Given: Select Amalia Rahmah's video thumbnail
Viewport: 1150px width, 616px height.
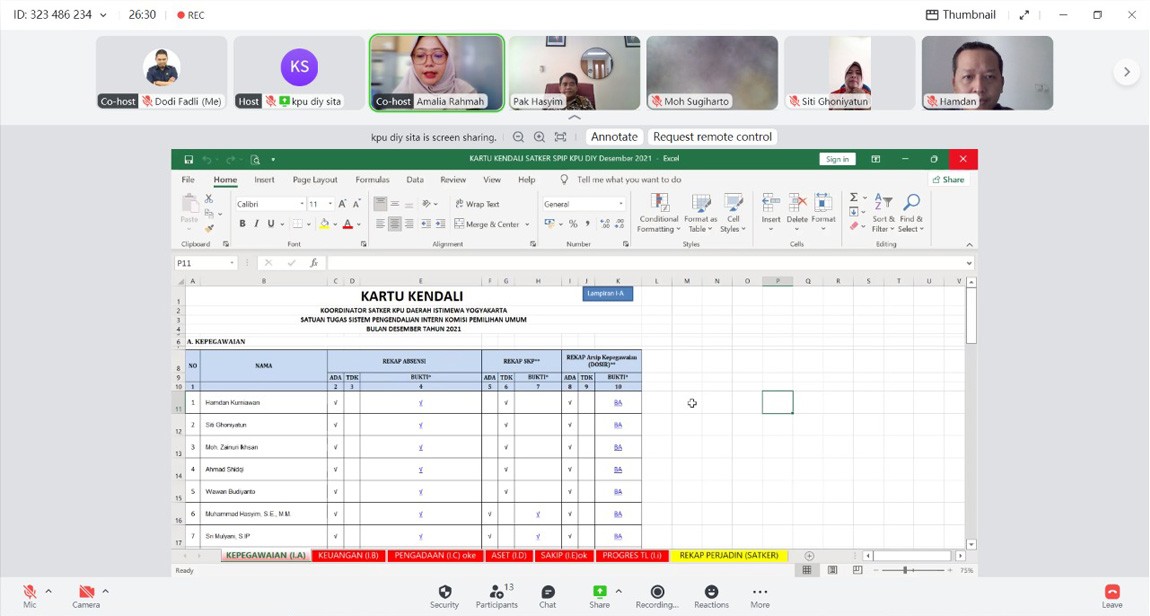Looking at the screenshot, I should pyautogui.click(x=437, y=73).
